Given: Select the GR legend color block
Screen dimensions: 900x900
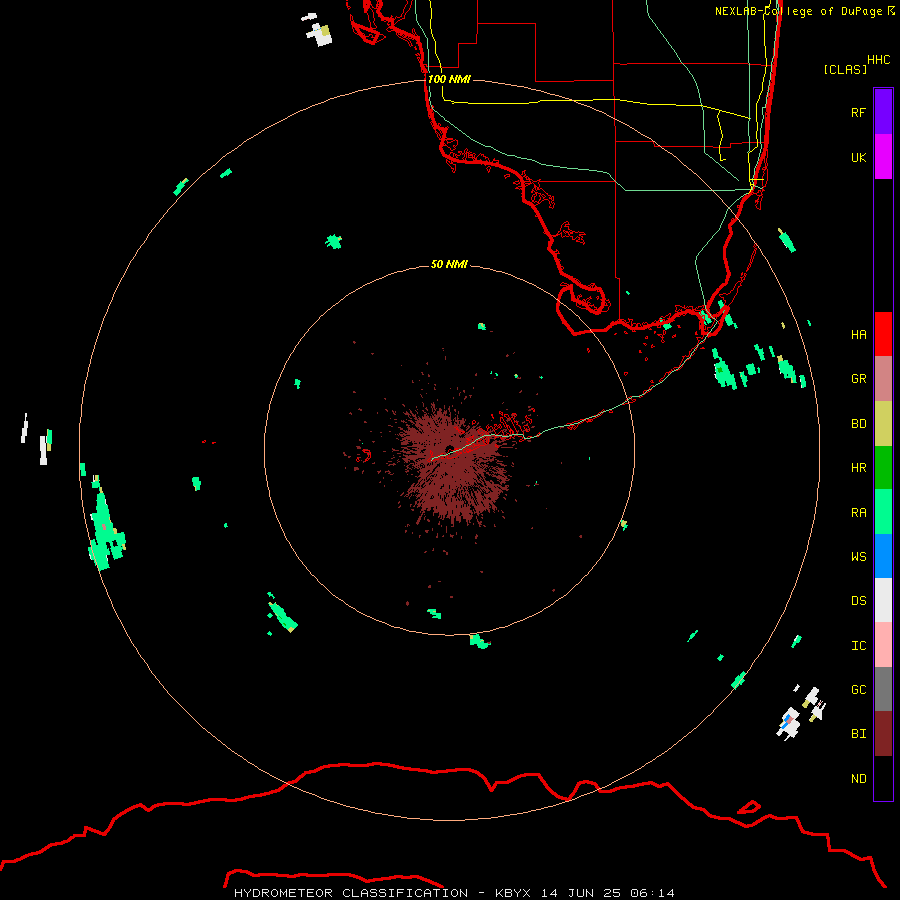Looking at the screenshot, I should (x=883, y=379).
